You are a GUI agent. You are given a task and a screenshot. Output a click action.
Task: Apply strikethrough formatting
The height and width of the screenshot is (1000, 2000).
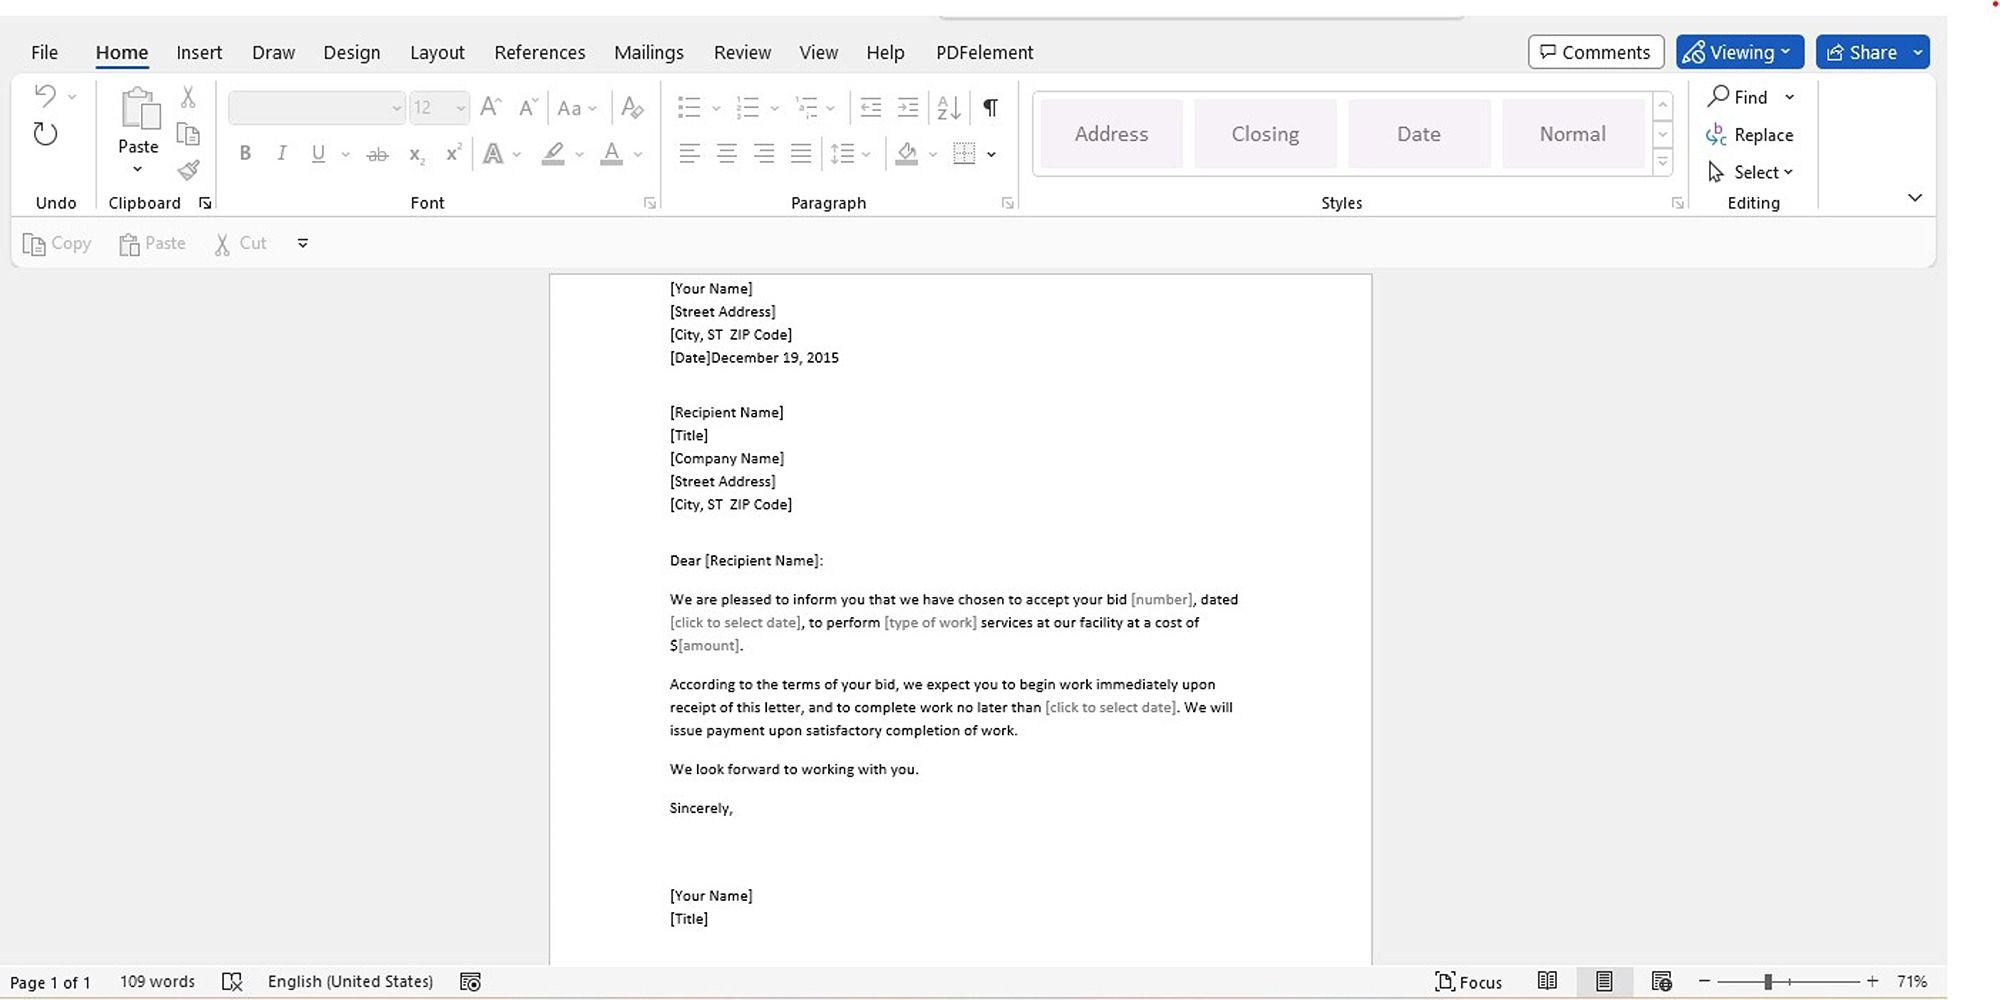click(x=377, y=154)
